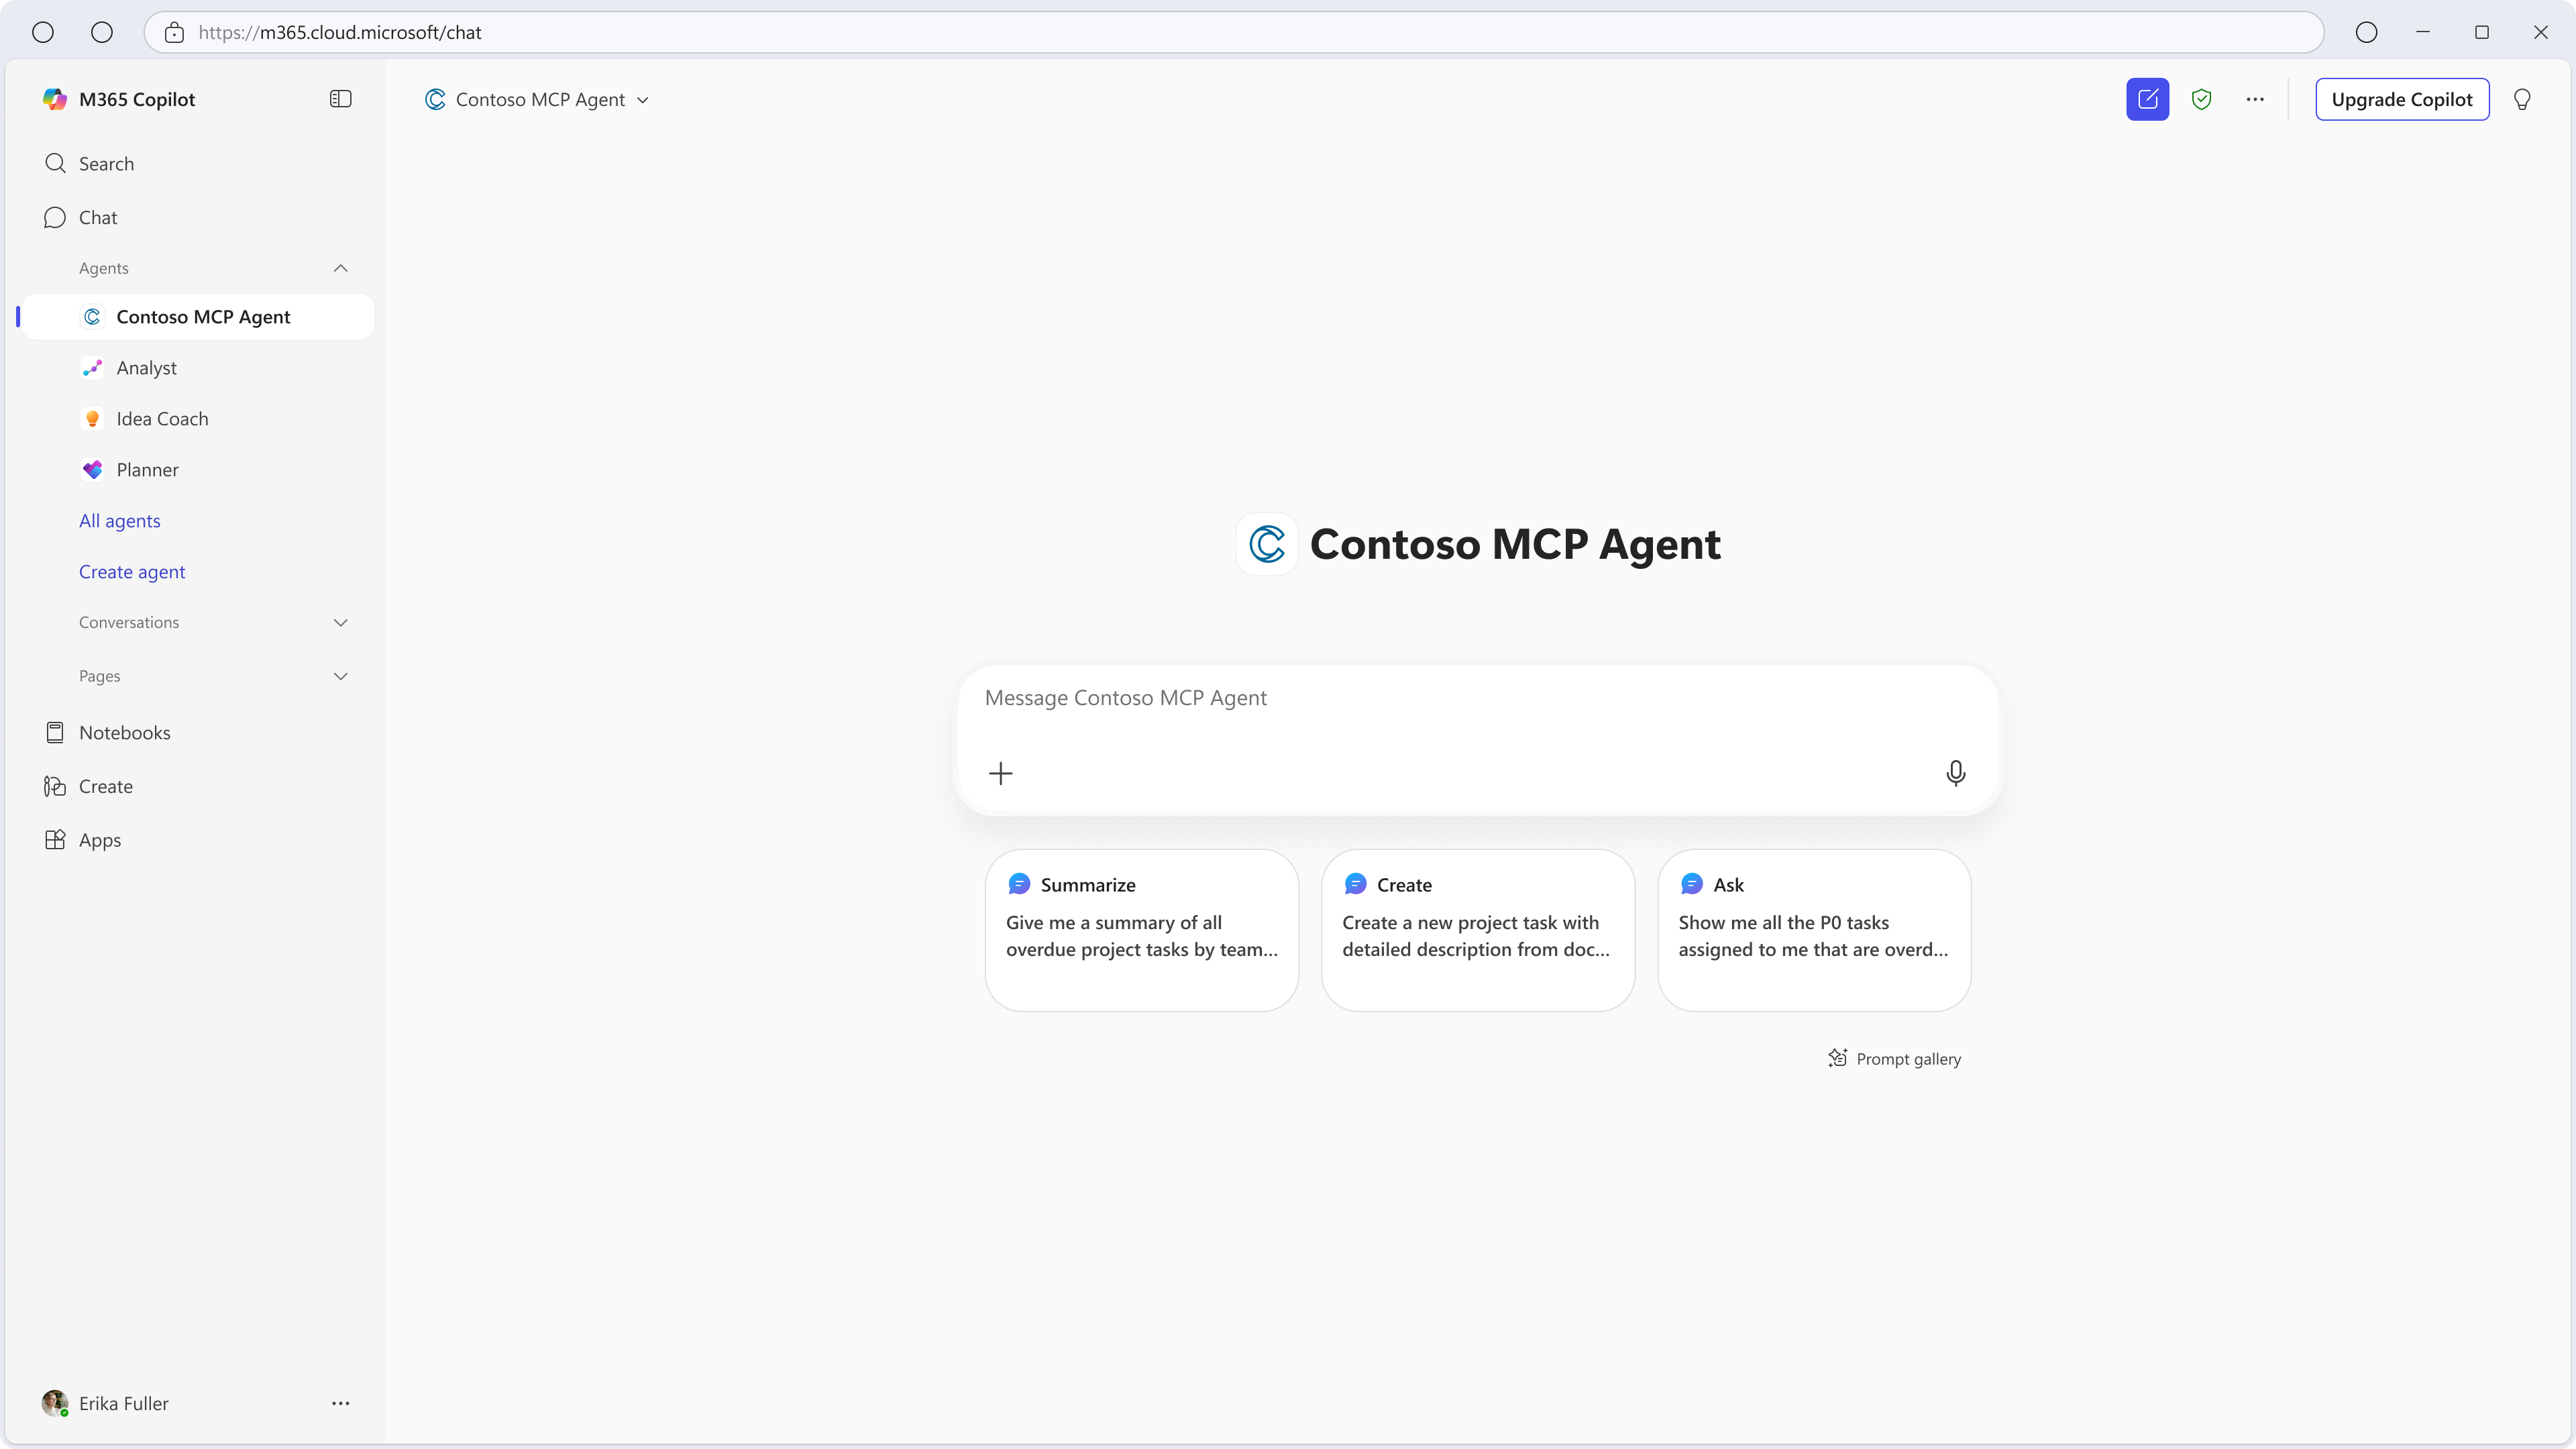2576x1449 pixels.
Task: Click the Upgrade Copilot button
Action: click(x=2401, y=99)
